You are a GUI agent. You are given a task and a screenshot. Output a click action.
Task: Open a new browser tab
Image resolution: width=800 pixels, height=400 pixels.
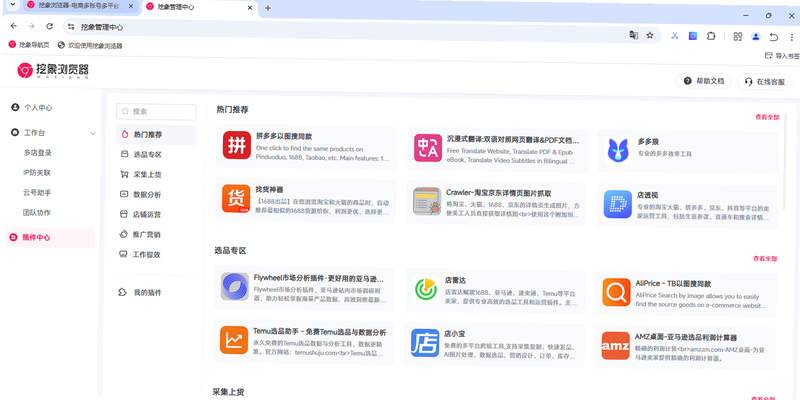(x=268, y=8)
